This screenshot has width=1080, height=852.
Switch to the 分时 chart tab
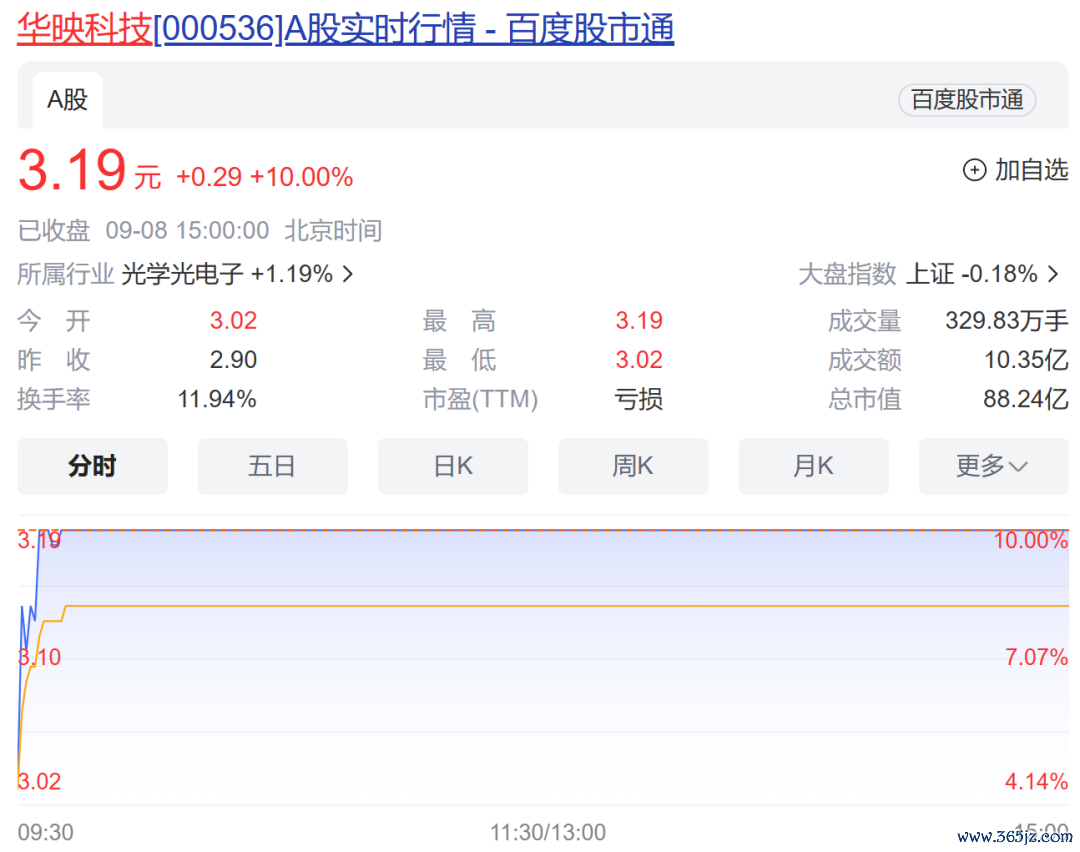92,466
